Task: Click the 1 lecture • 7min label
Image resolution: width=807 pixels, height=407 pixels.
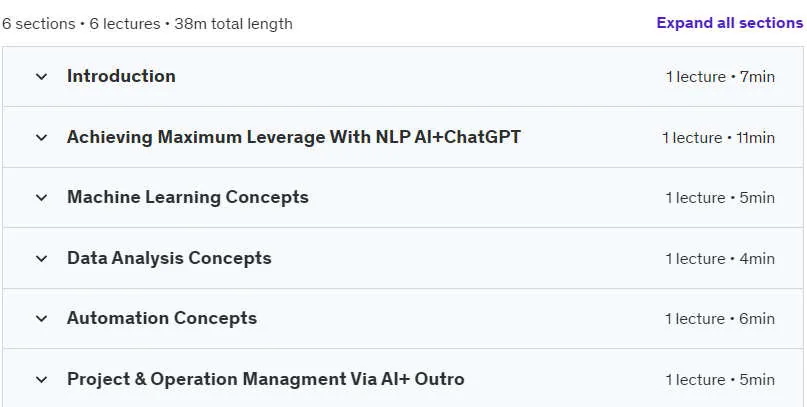Action: coord(720,77)
